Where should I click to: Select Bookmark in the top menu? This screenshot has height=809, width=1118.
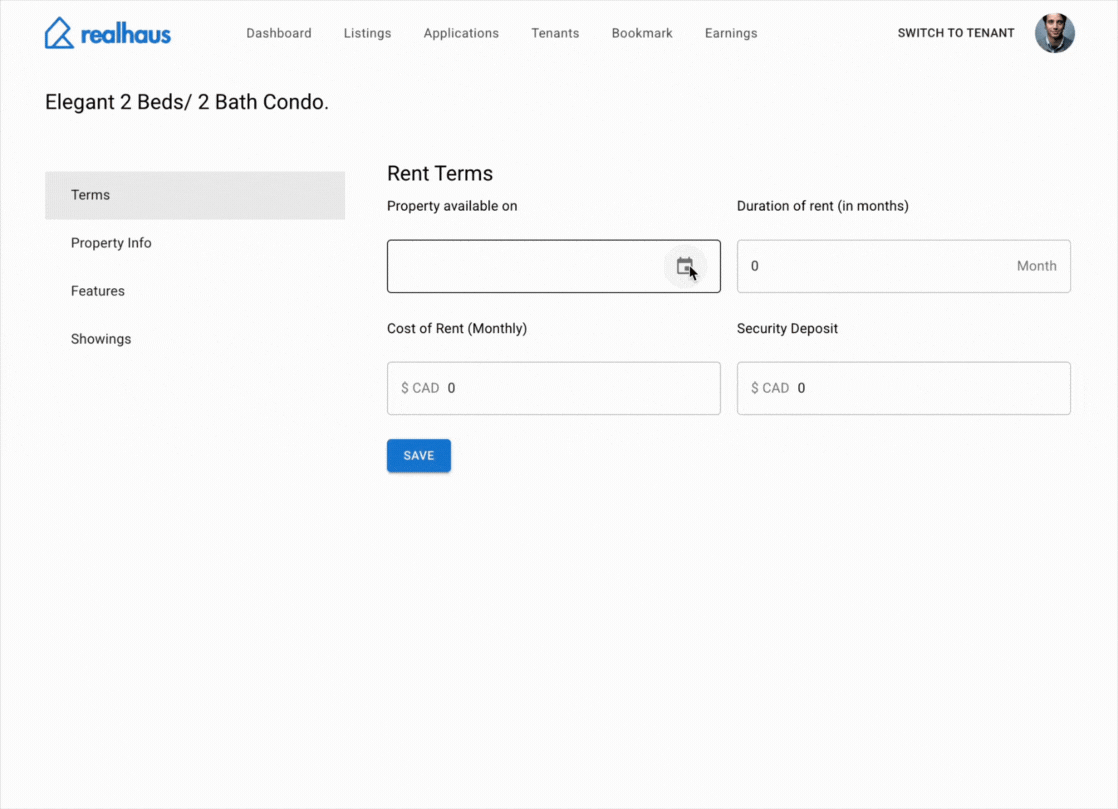coord(642,33)
